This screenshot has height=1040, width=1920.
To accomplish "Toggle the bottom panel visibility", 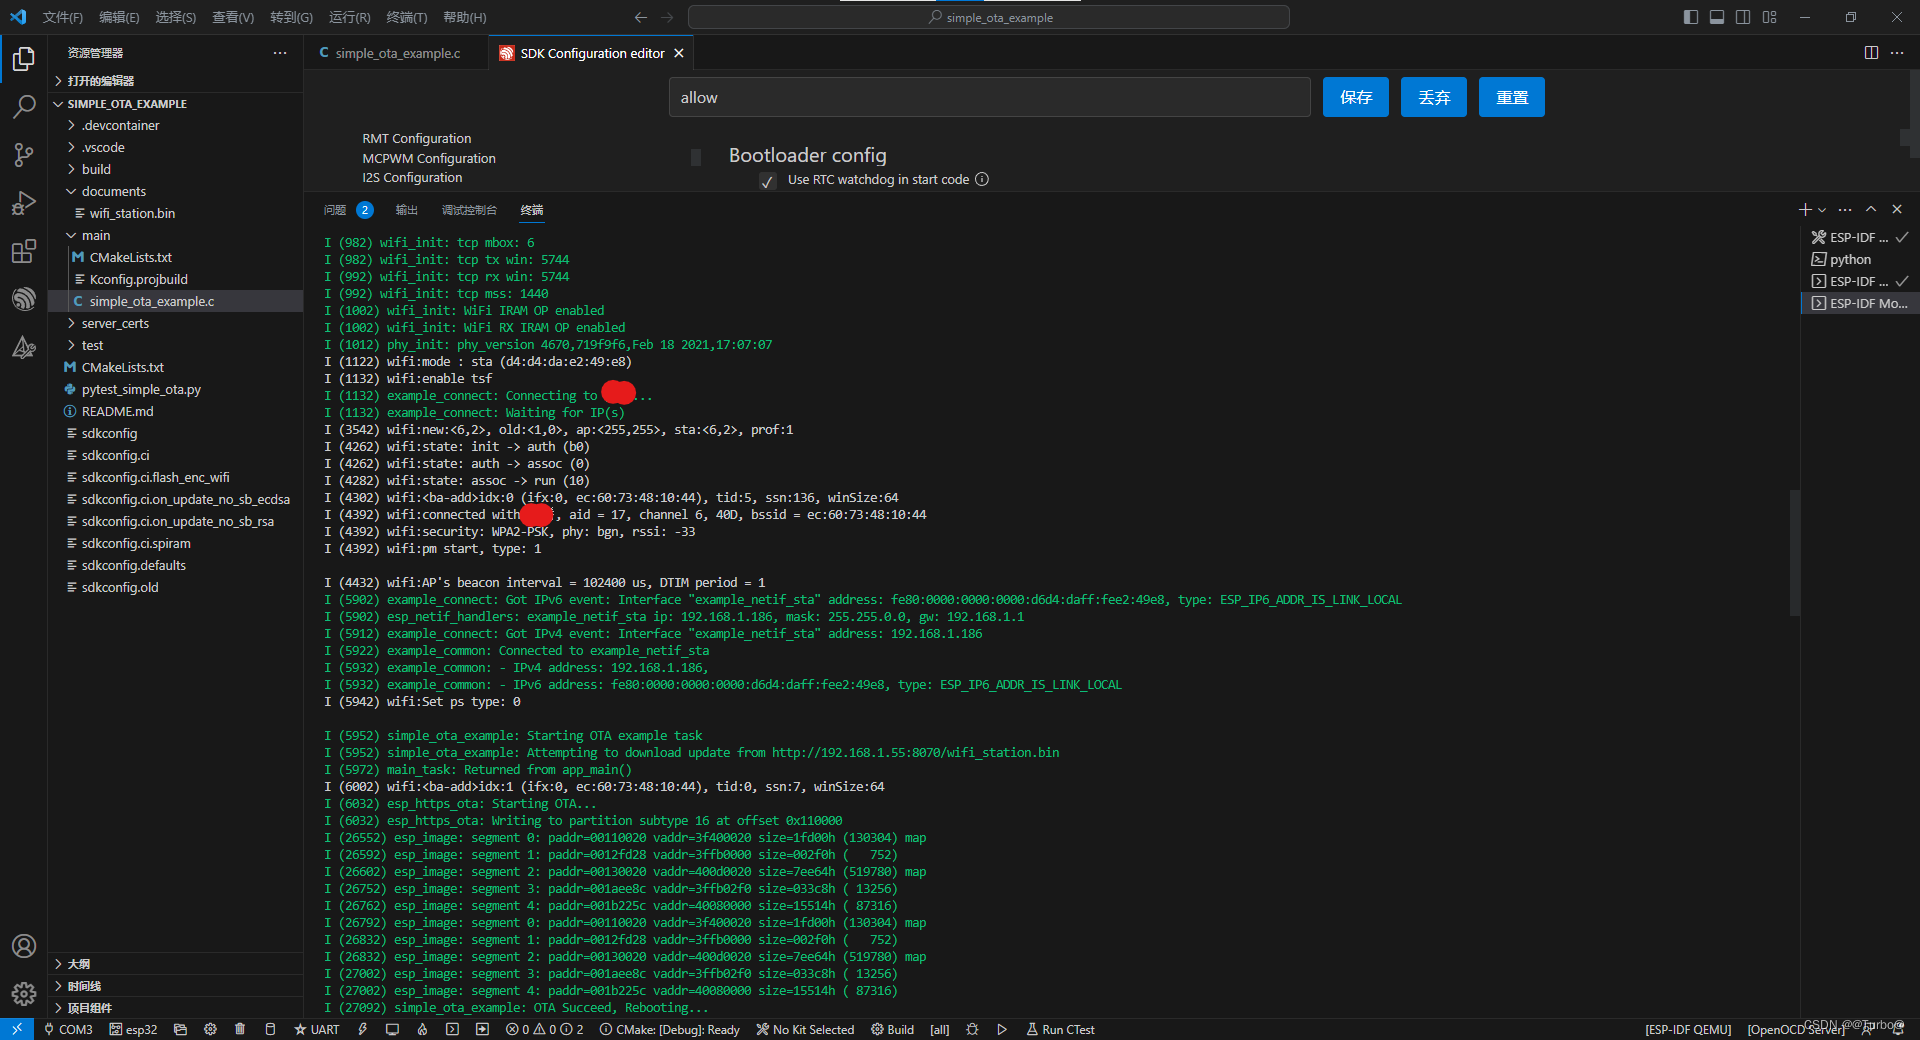I will click(1717, 17).
